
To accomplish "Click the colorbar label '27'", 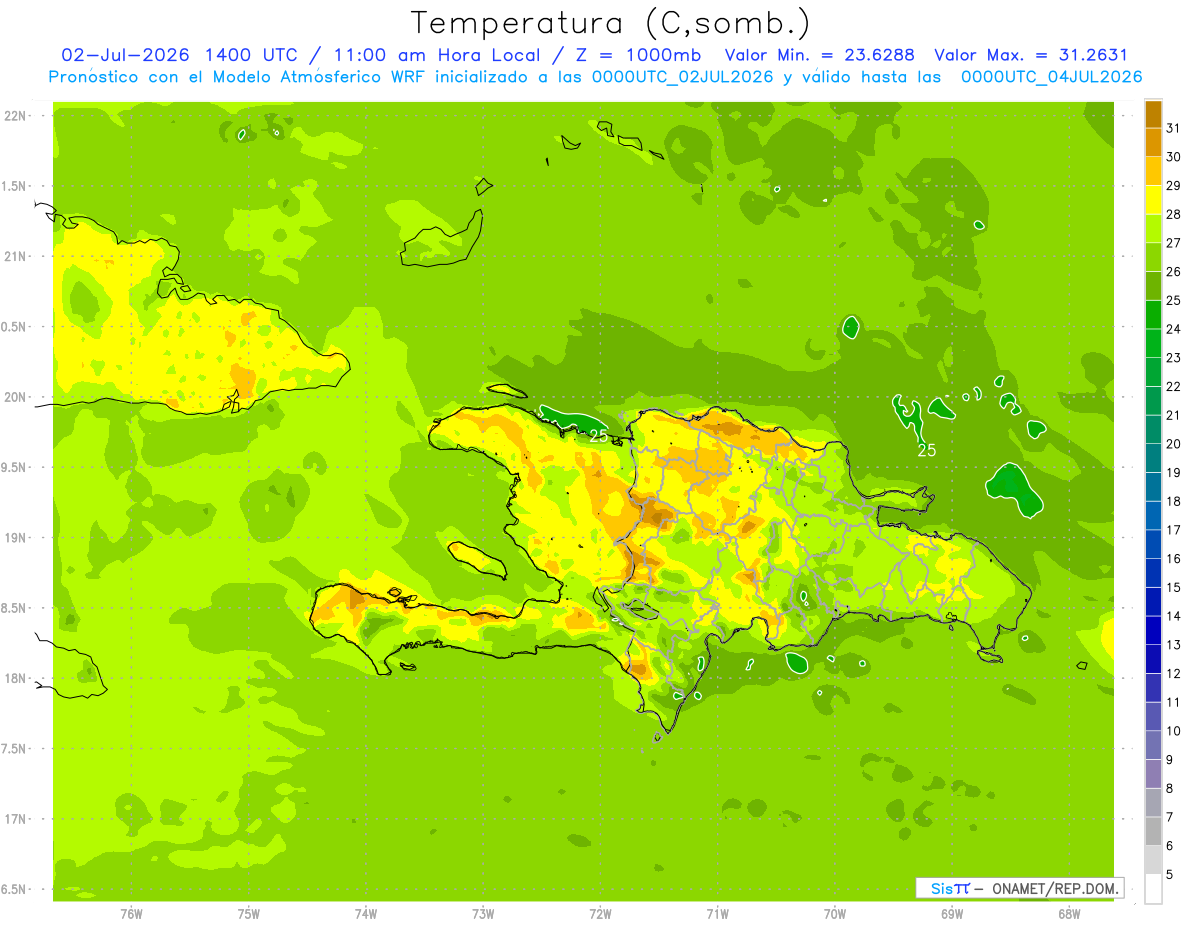I will click(x=1174, y=243).
